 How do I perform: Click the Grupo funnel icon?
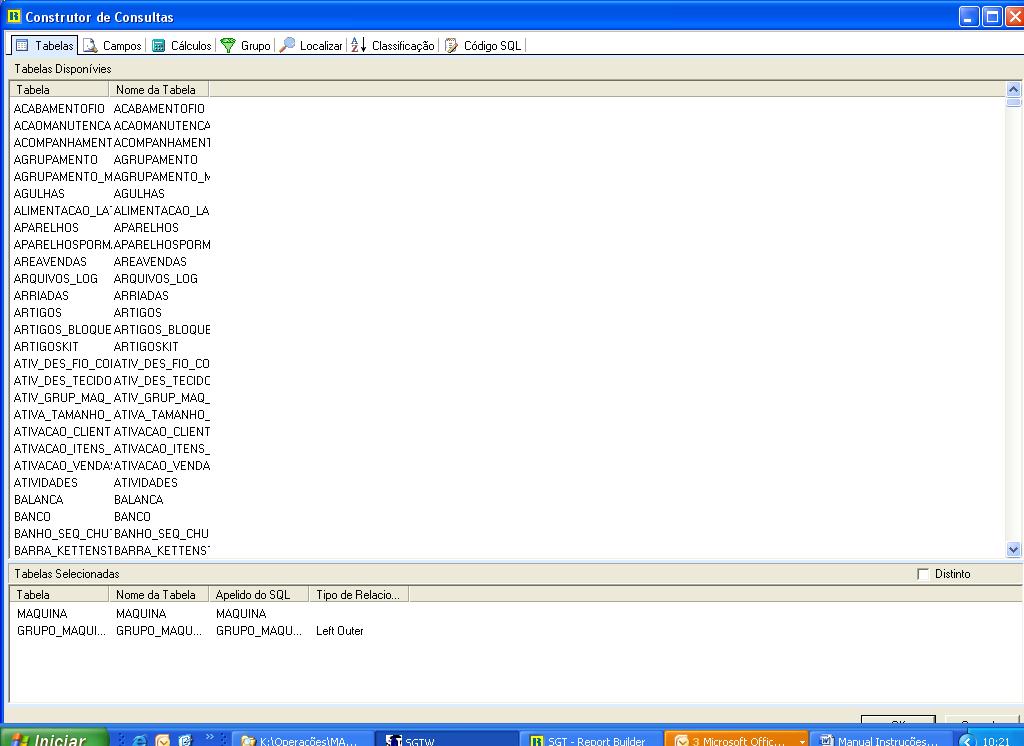pos(228,46)
